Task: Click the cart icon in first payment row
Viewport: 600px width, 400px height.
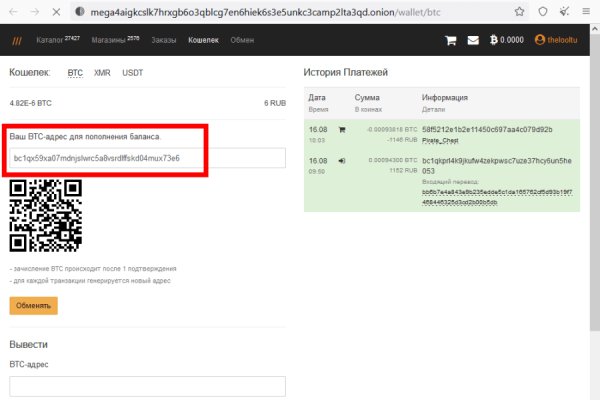Action: click(x=342, y=129)
